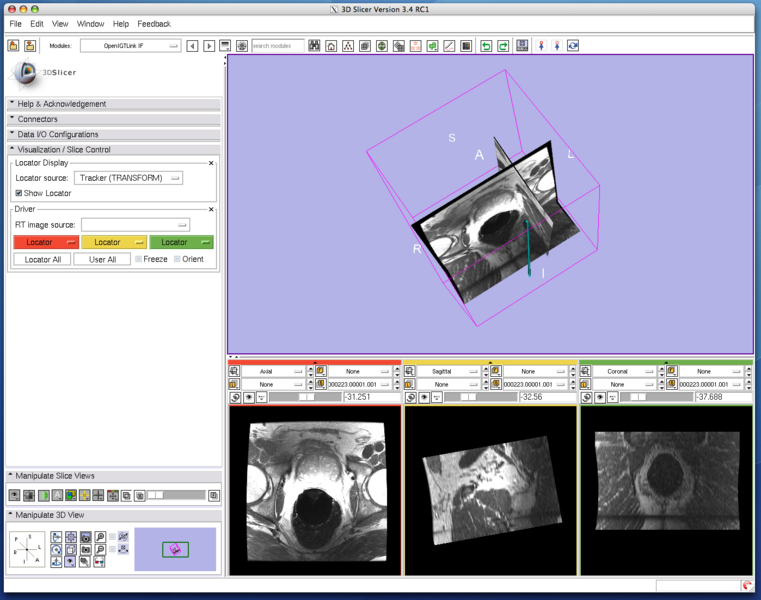The width and height of the screenshot is (761, 600).
Task: Click the load scene icon in toolbar
Action: coord(13,46)
